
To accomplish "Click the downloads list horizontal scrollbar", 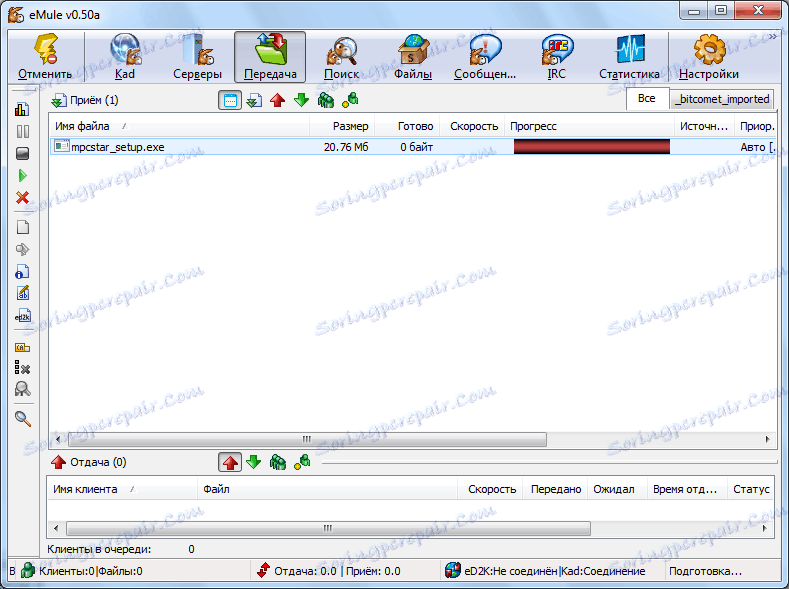I will pos(307,440).
